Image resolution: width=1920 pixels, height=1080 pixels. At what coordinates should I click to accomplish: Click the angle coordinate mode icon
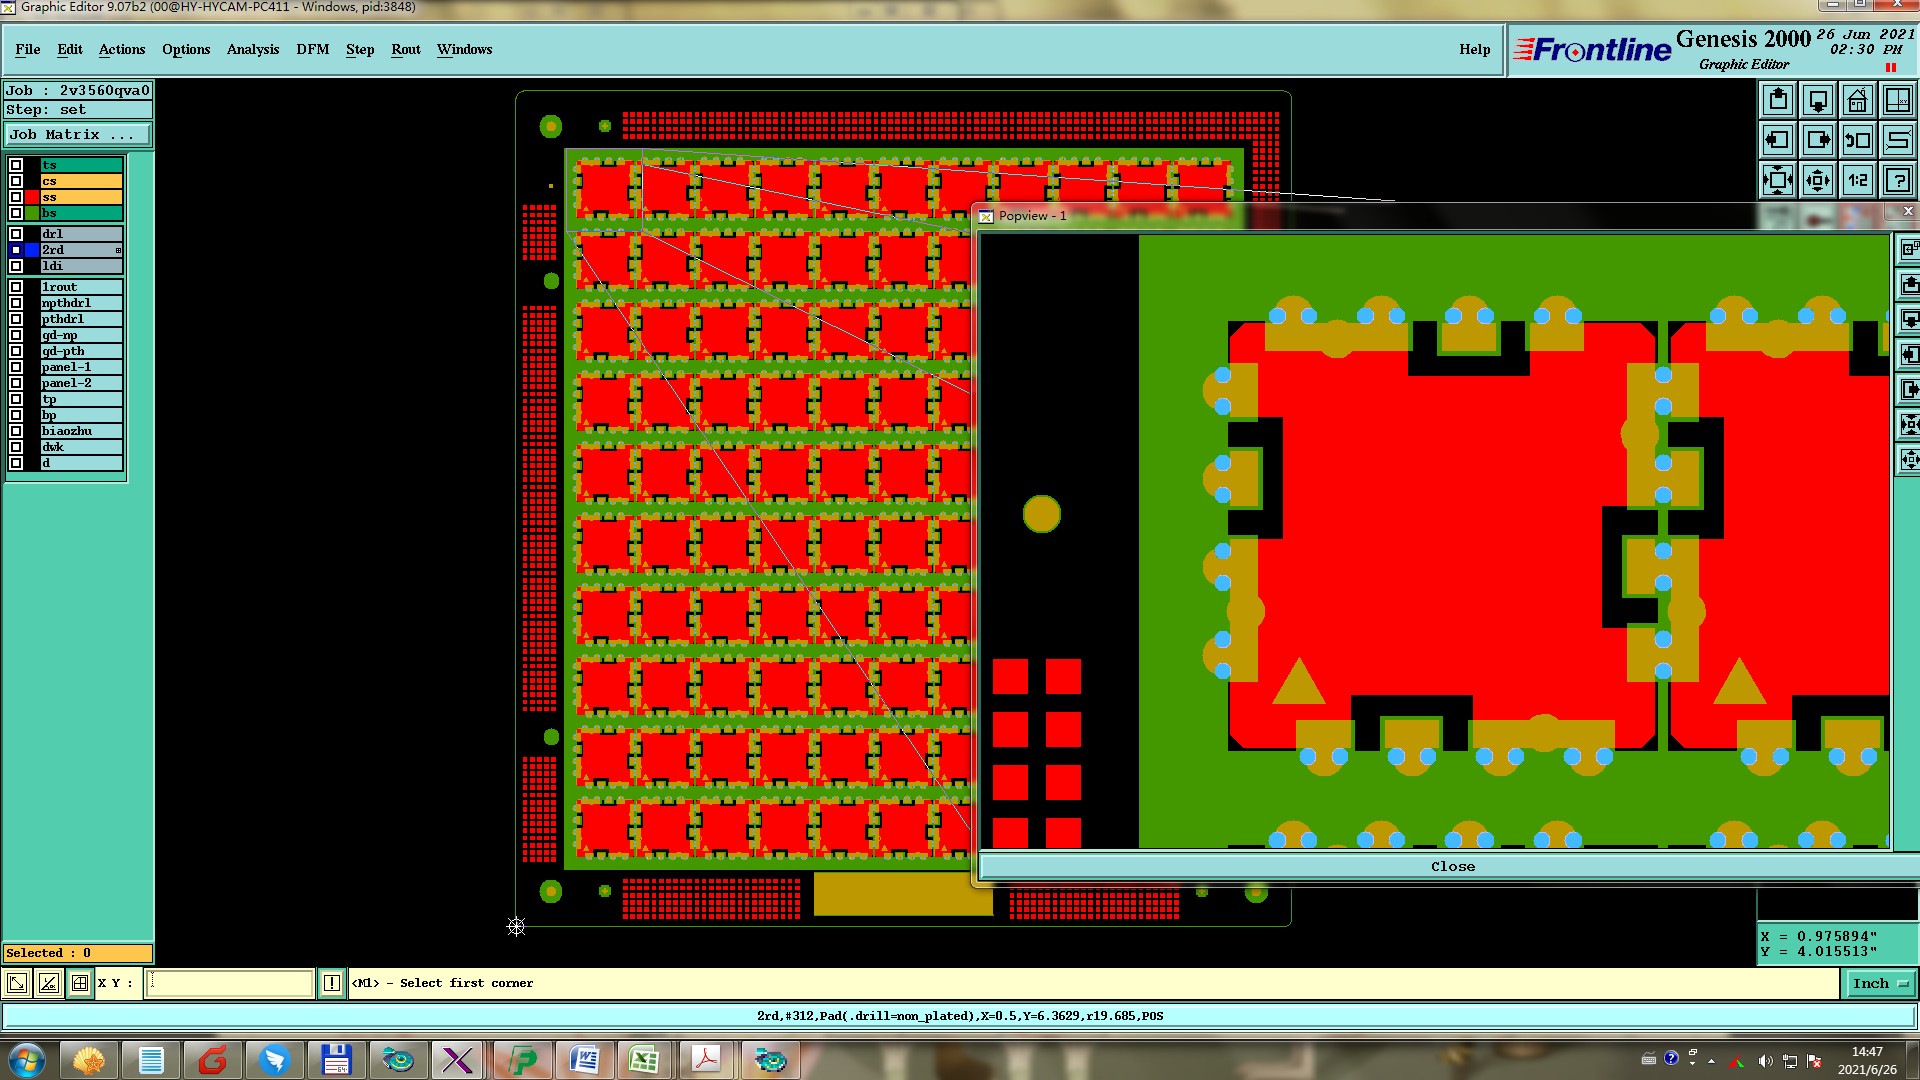48,983
